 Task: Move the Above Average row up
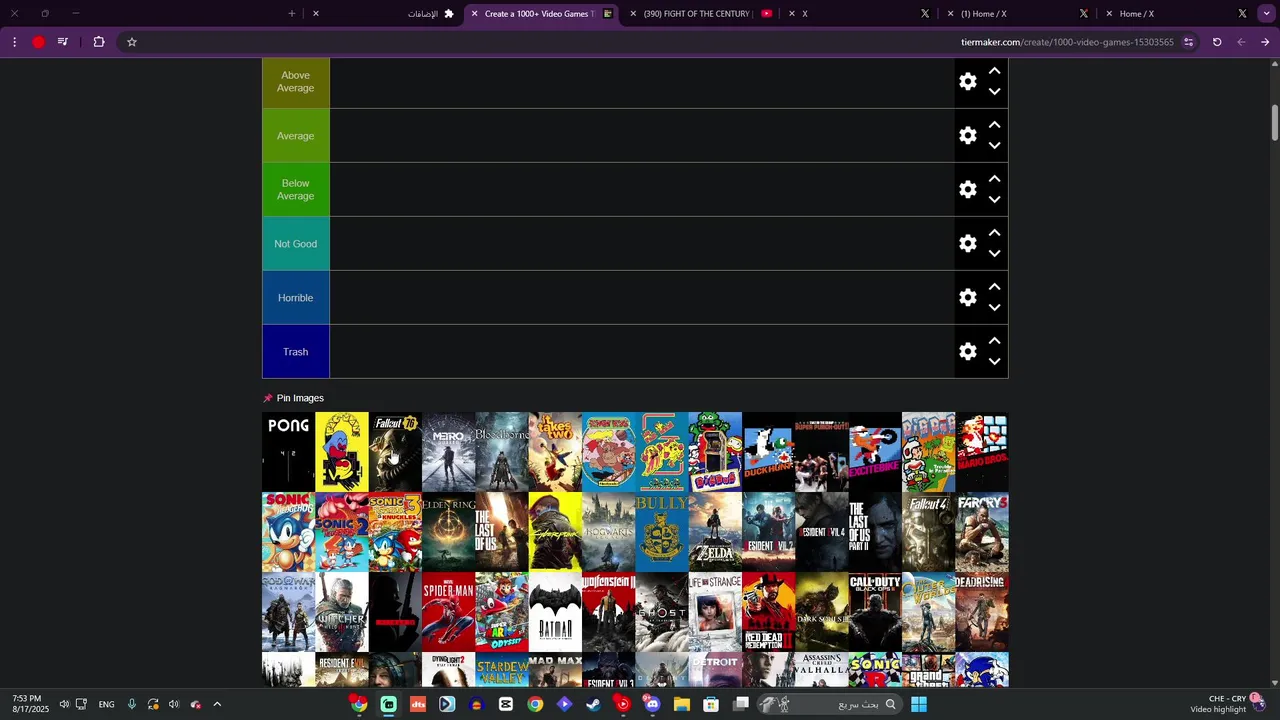(994, 71)
